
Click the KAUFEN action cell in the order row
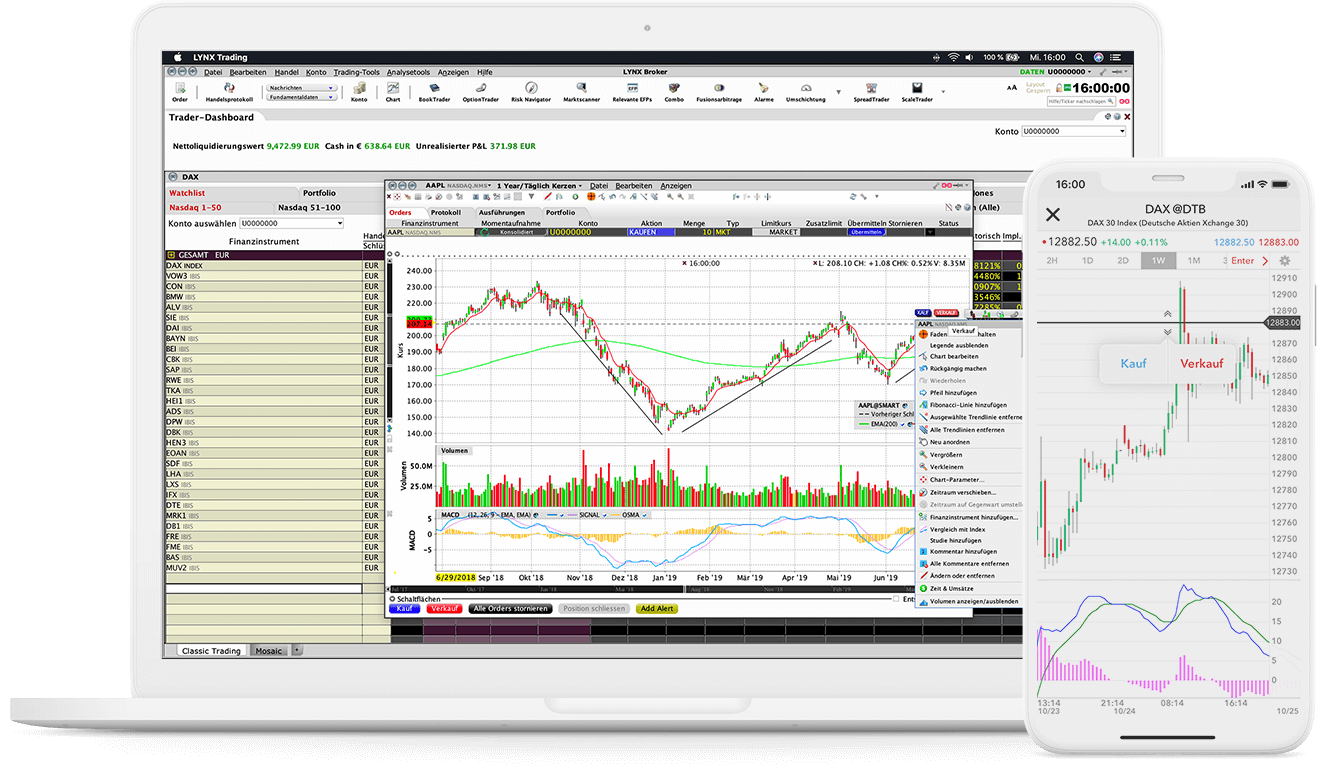(651, 232)
